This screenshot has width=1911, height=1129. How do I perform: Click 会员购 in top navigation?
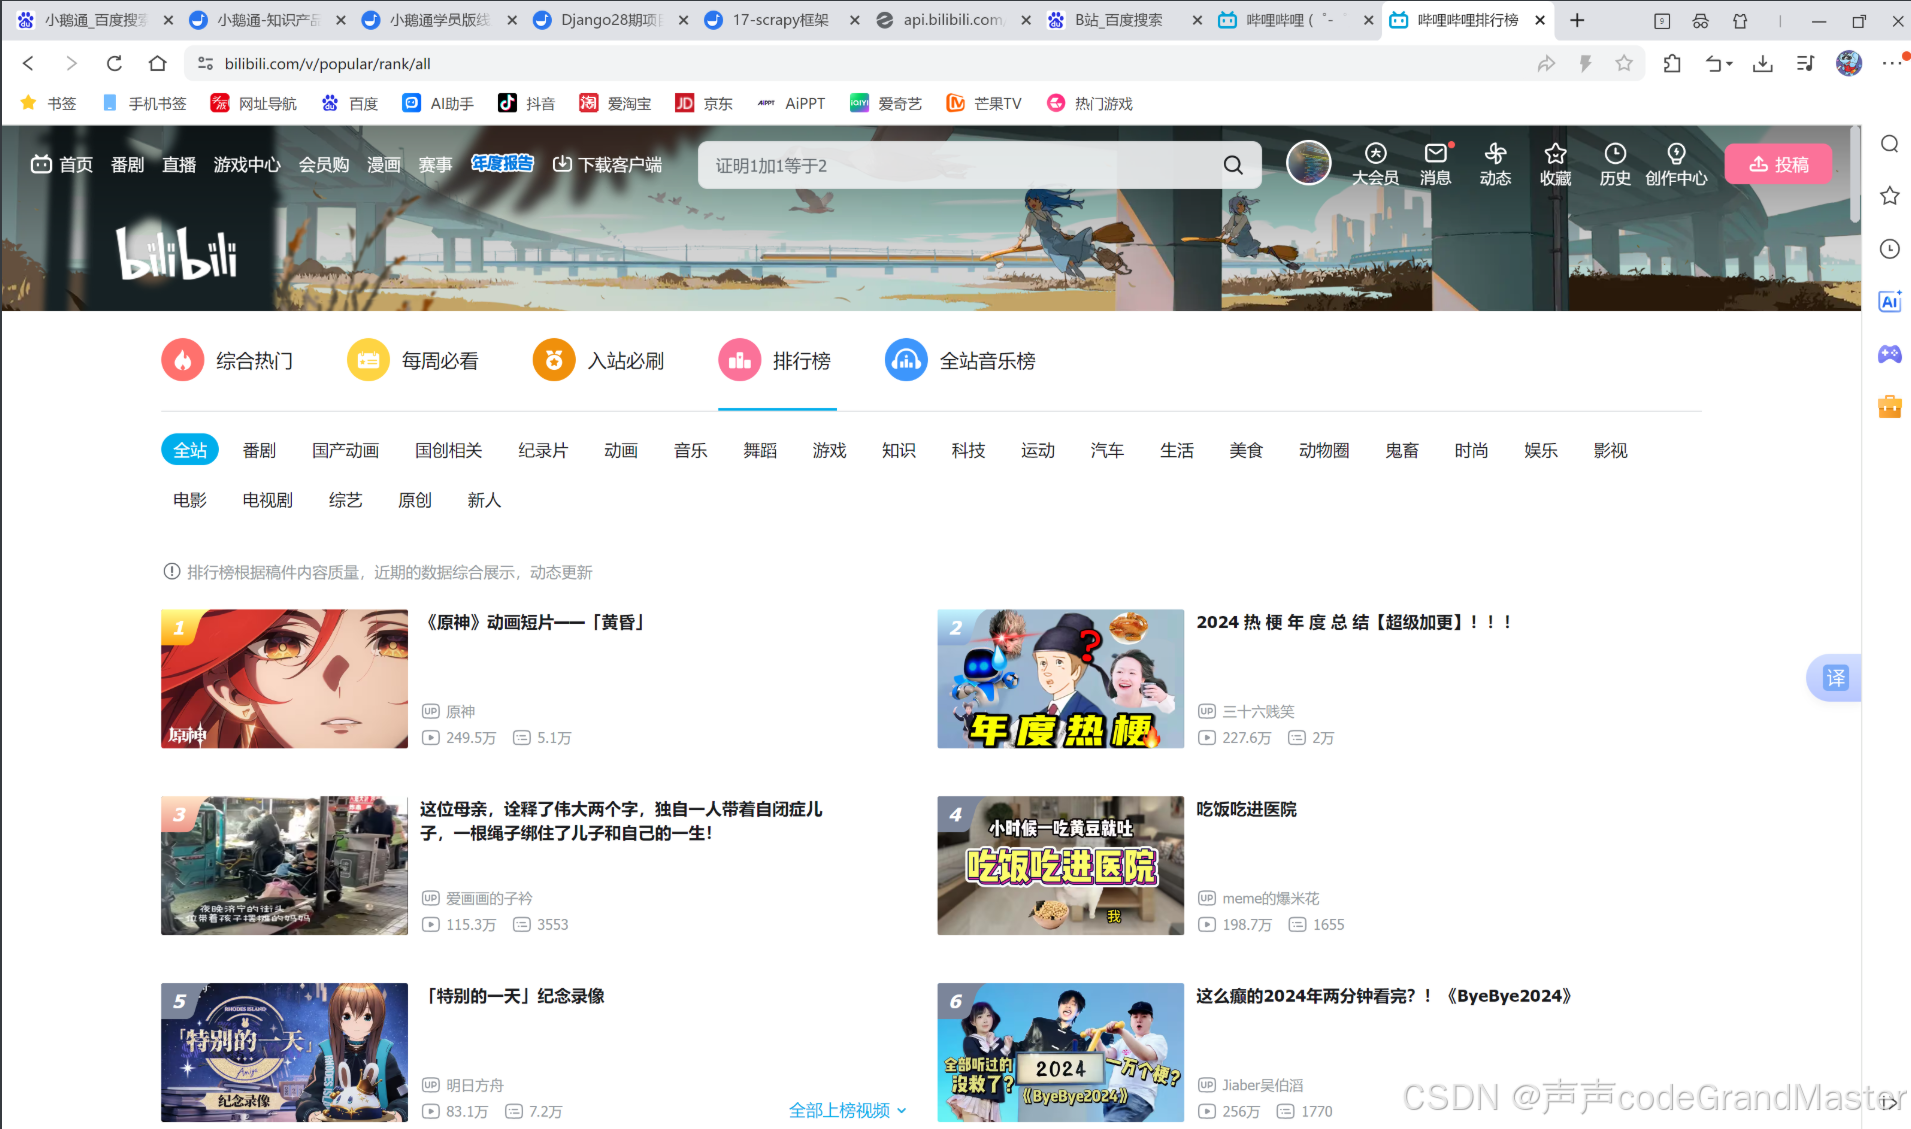(x=324, y=164)
